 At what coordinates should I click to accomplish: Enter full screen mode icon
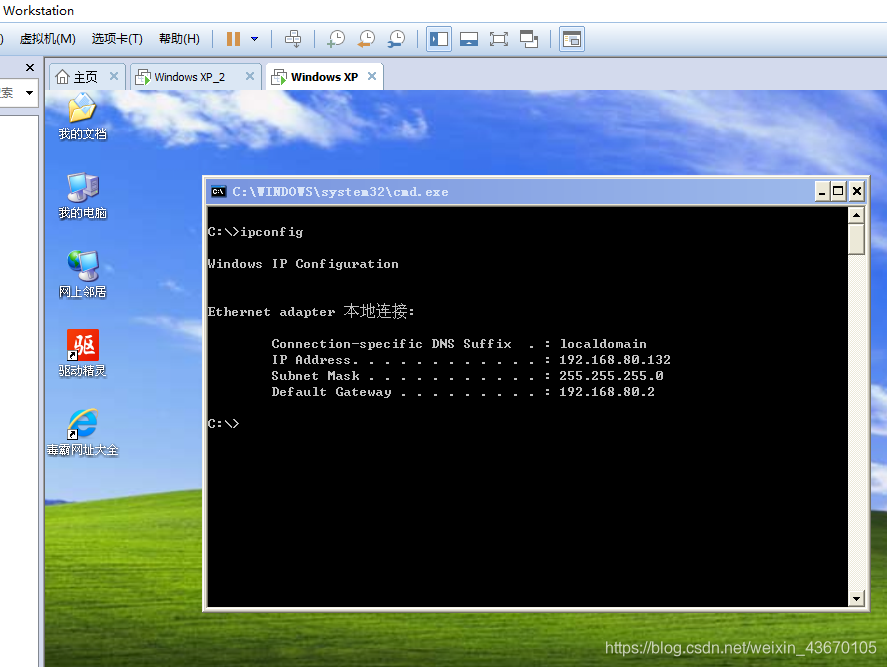point(499,39)
